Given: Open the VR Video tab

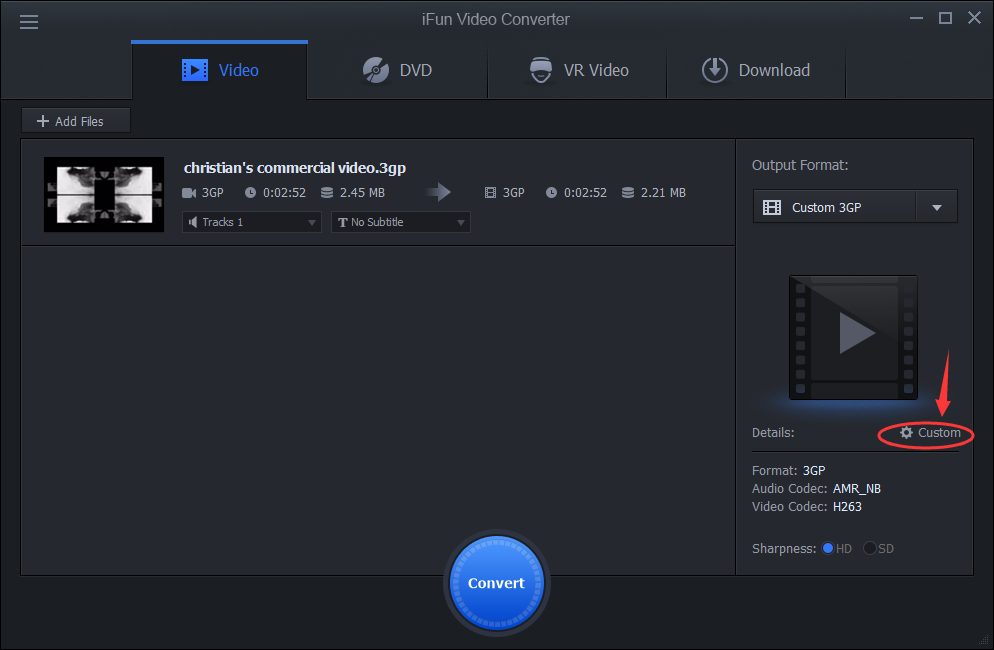Looking at the screenshot, I should (x=578, y=70).
